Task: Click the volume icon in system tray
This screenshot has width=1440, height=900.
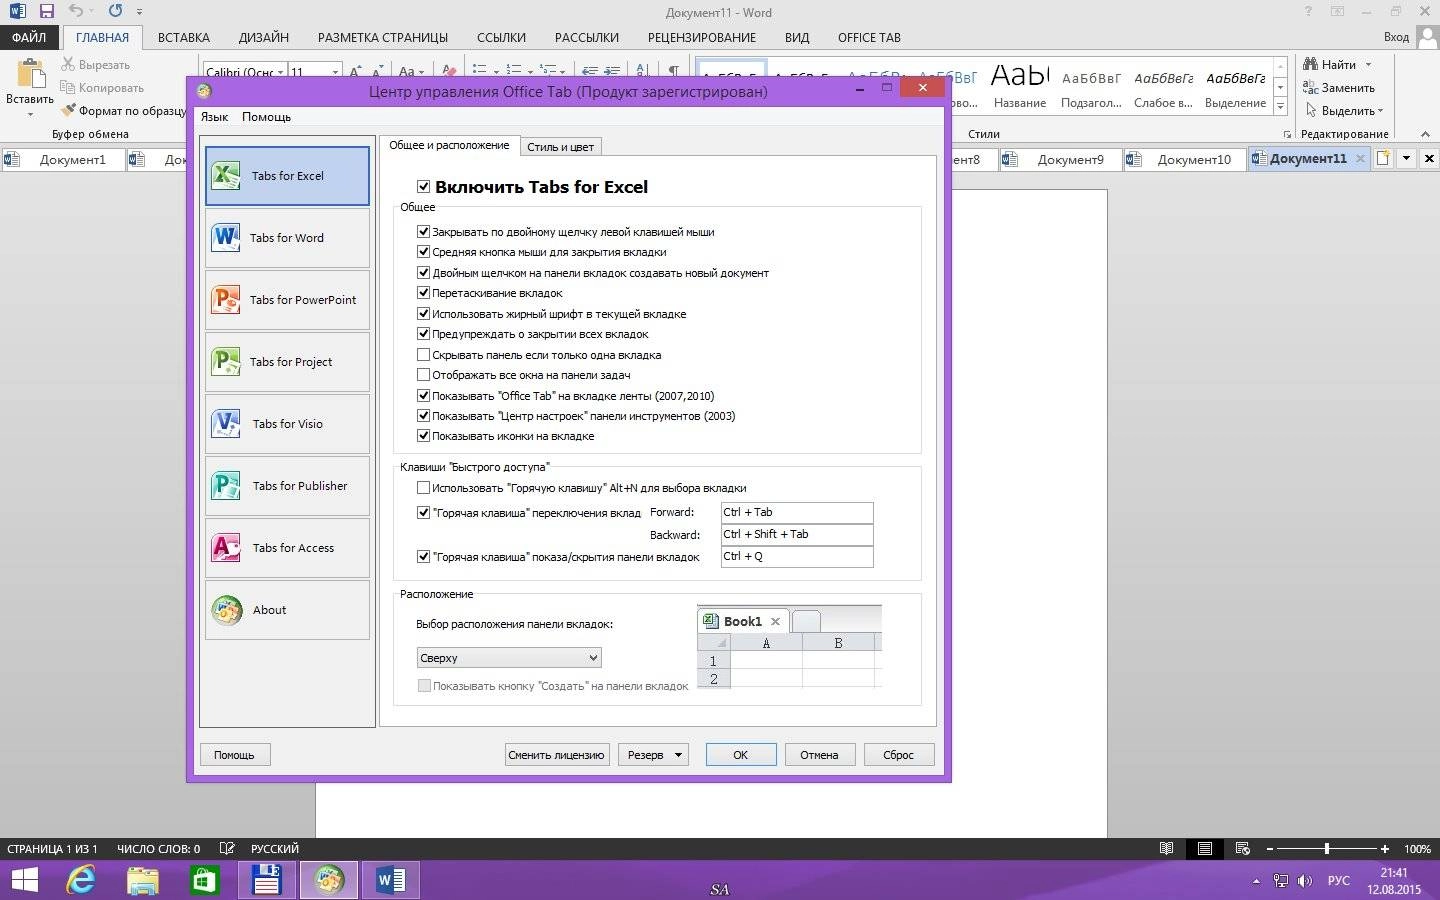Action: coord(1304,881)
